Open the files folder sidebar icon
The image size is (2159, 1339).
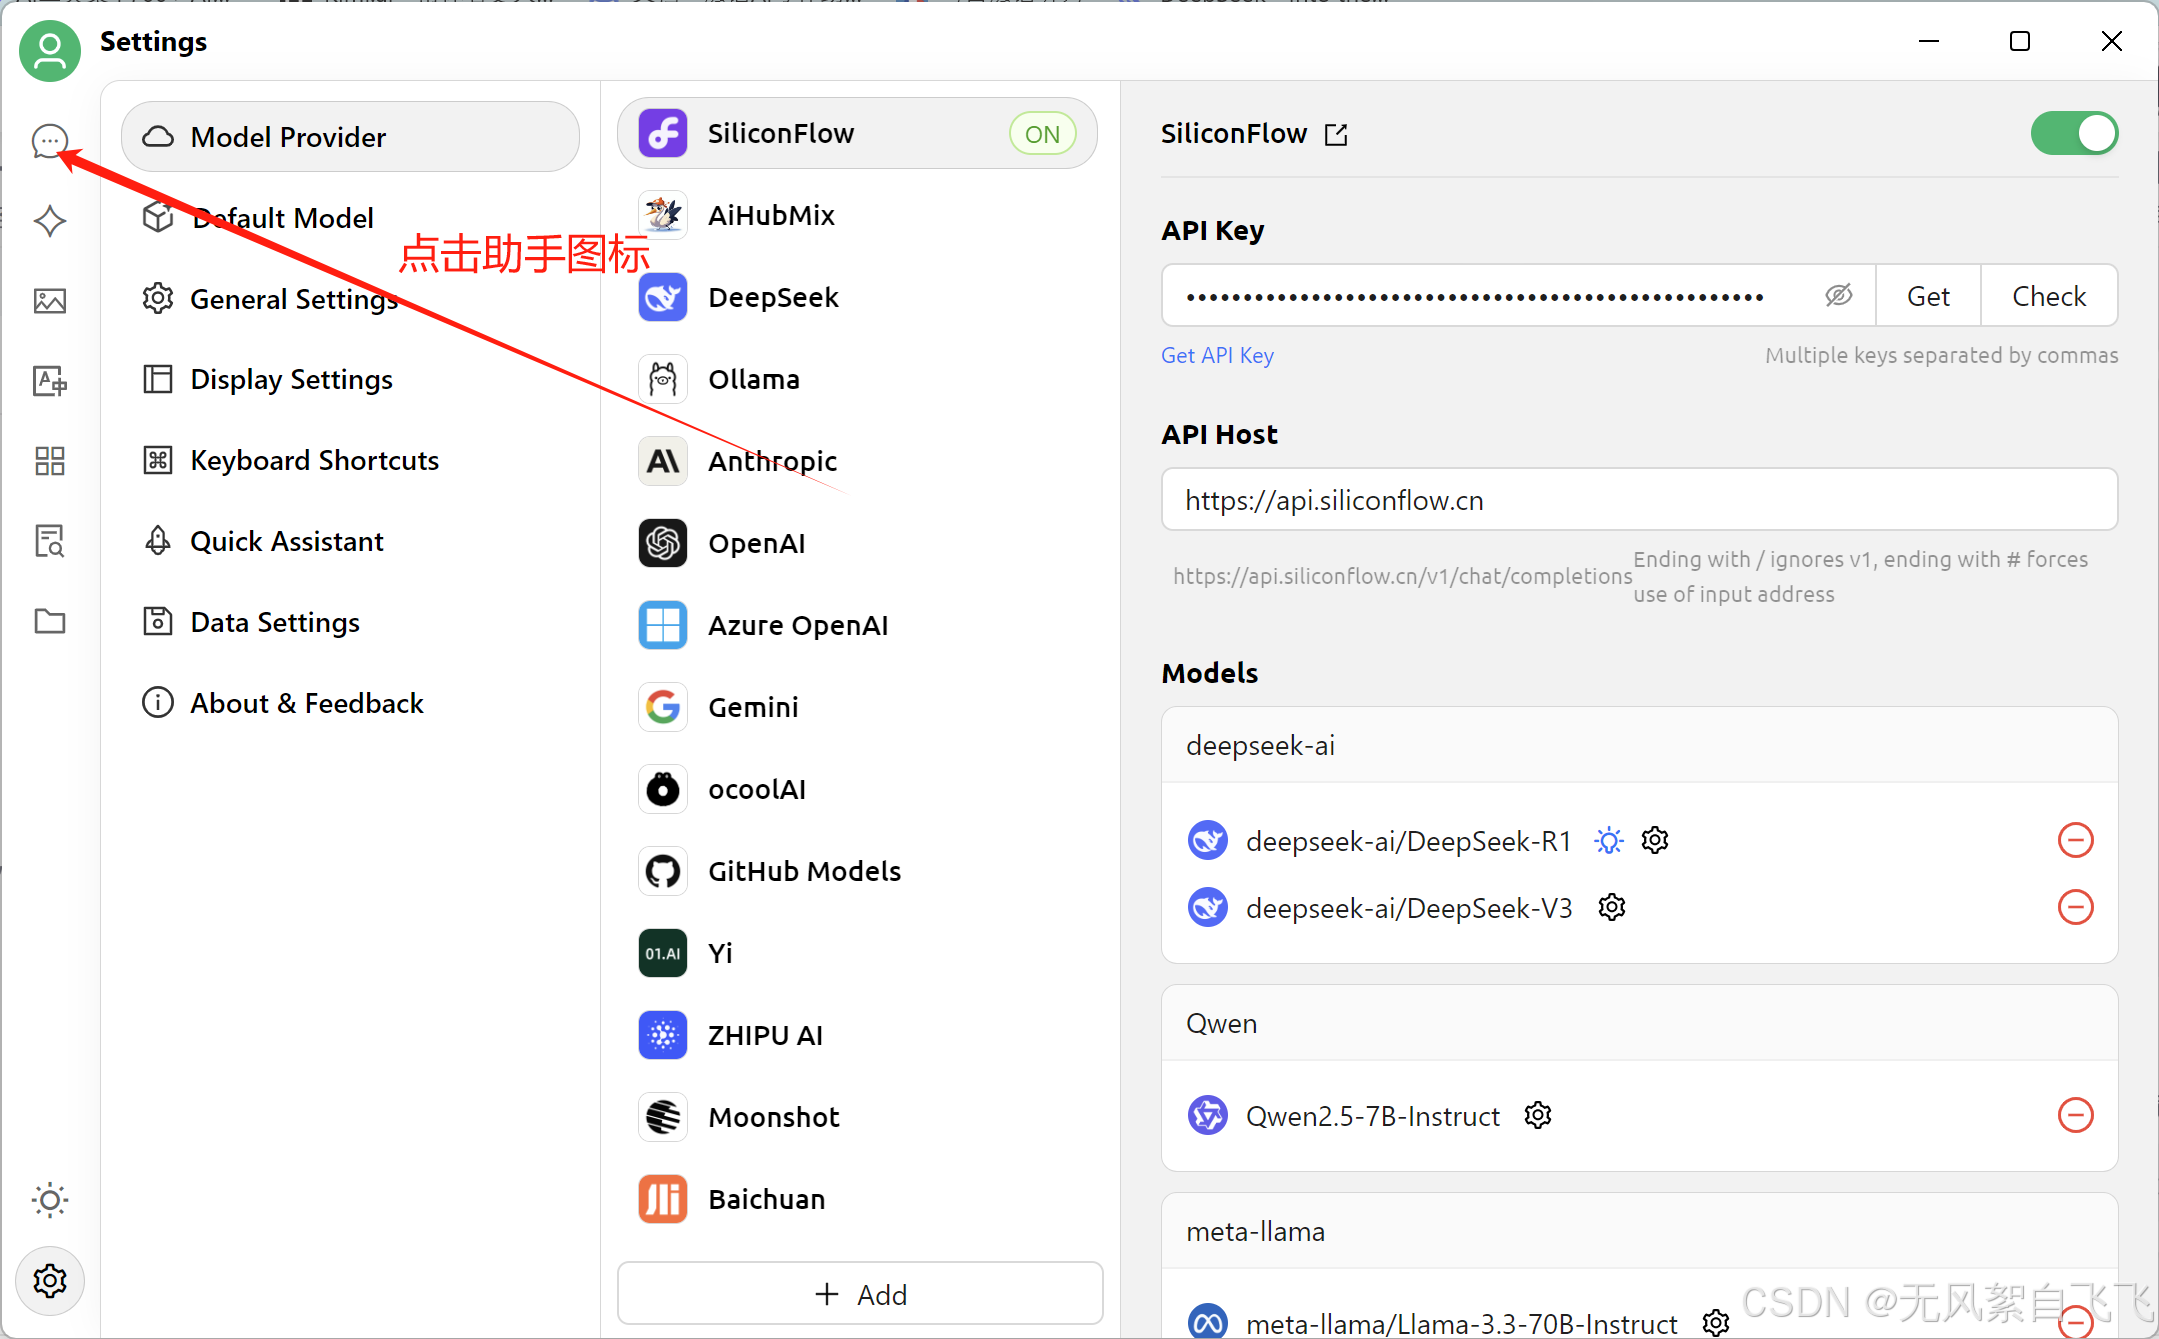[x=49, y=621]
